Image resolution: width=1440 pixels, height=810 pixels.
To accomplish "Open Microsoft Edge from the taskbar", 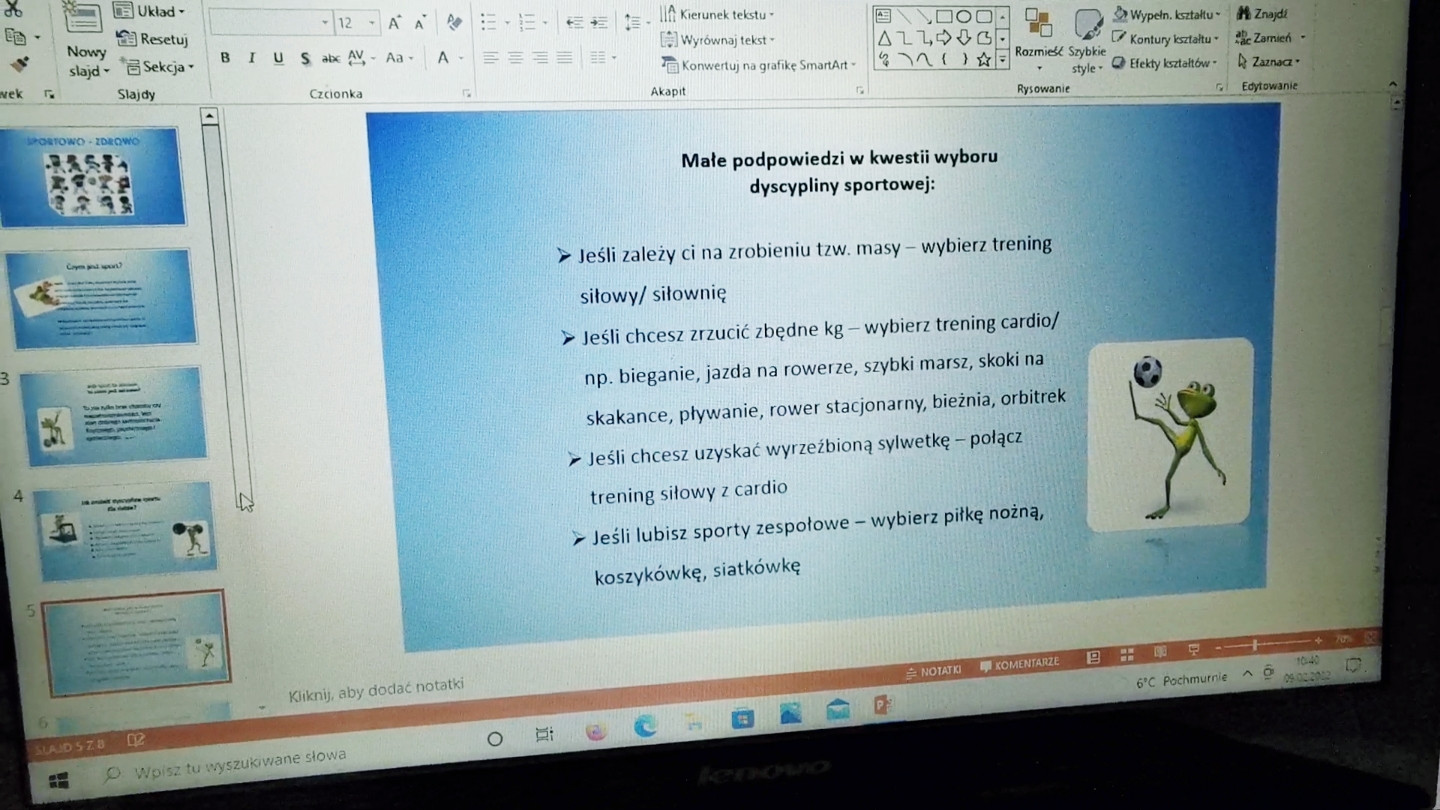I will coord(645,727).
